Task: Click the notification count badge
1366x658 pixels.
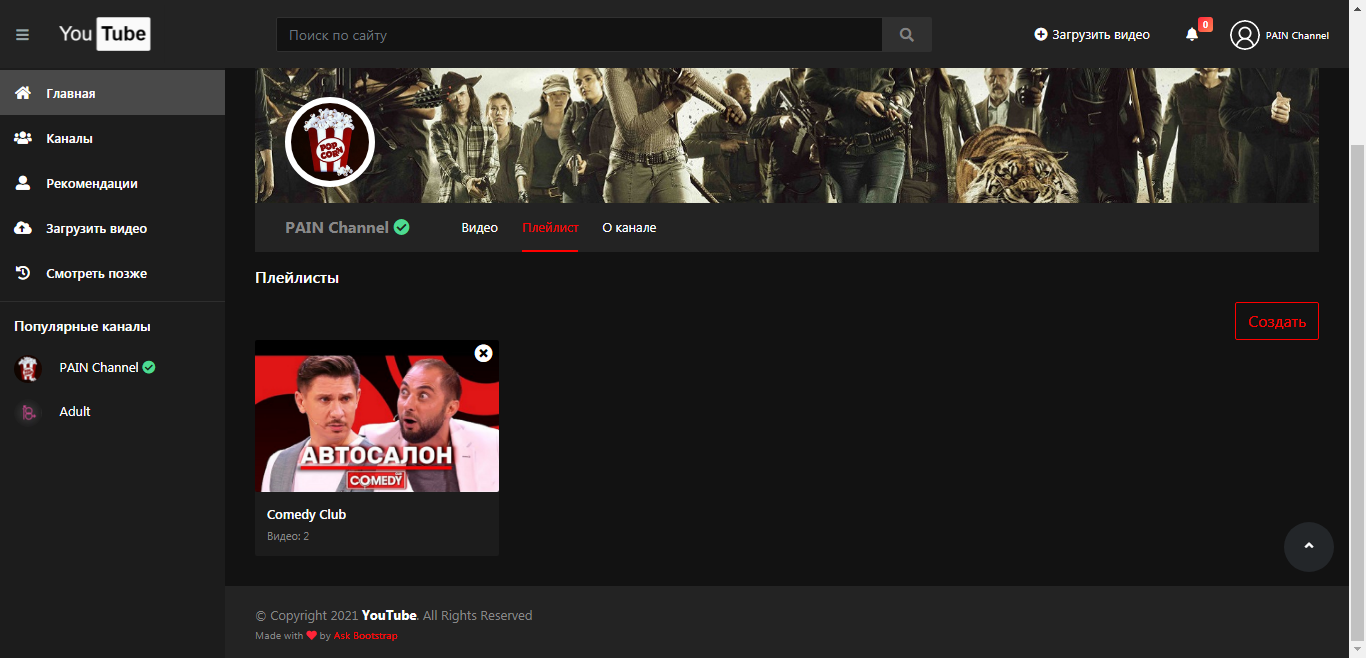Action: [x=1205, y=24]
